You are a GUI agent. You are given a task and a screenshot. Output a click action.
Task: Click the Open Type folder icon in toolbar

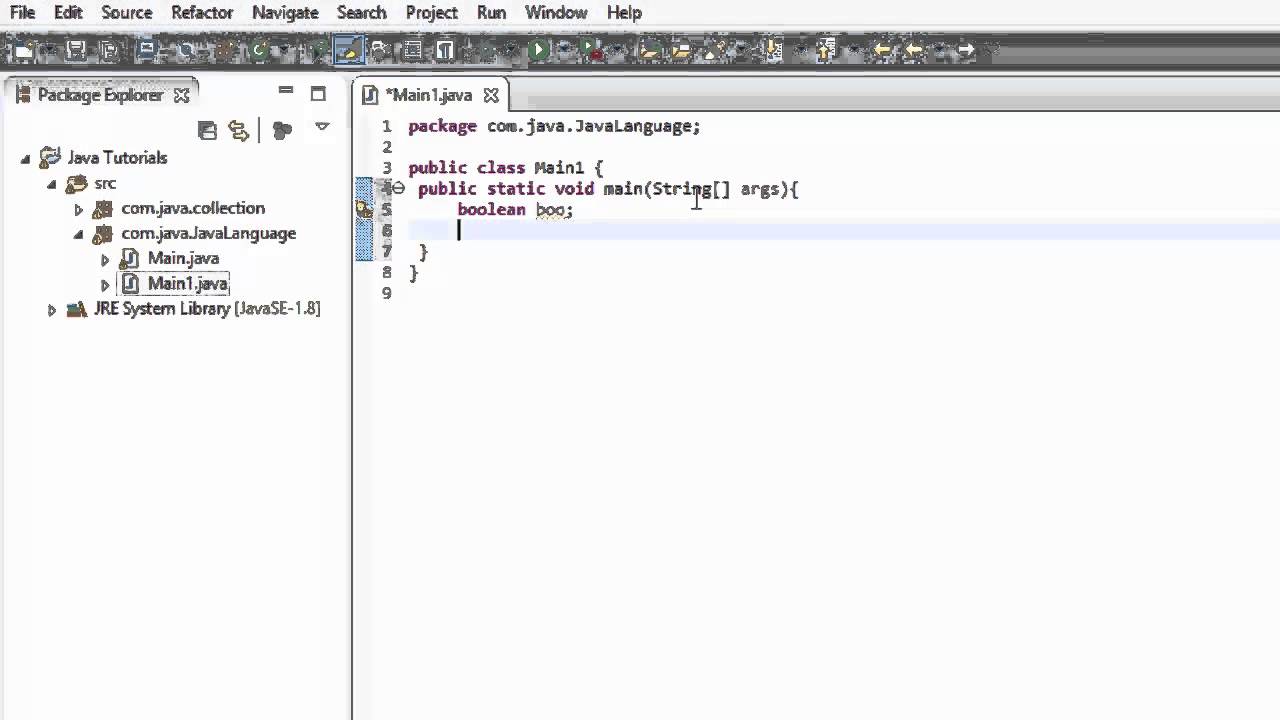[x=650, y=49]
